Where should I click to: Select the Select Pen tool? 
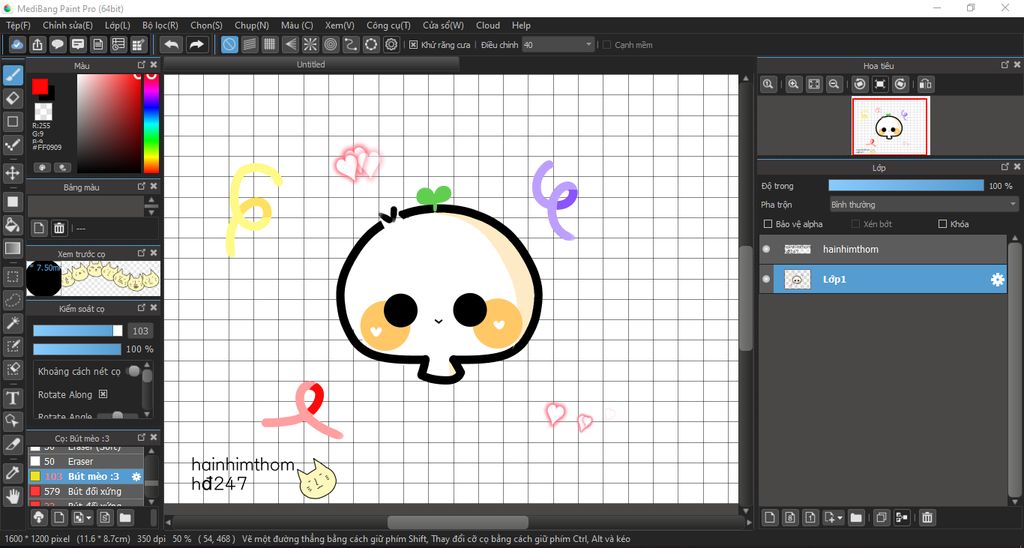point(12,346)
